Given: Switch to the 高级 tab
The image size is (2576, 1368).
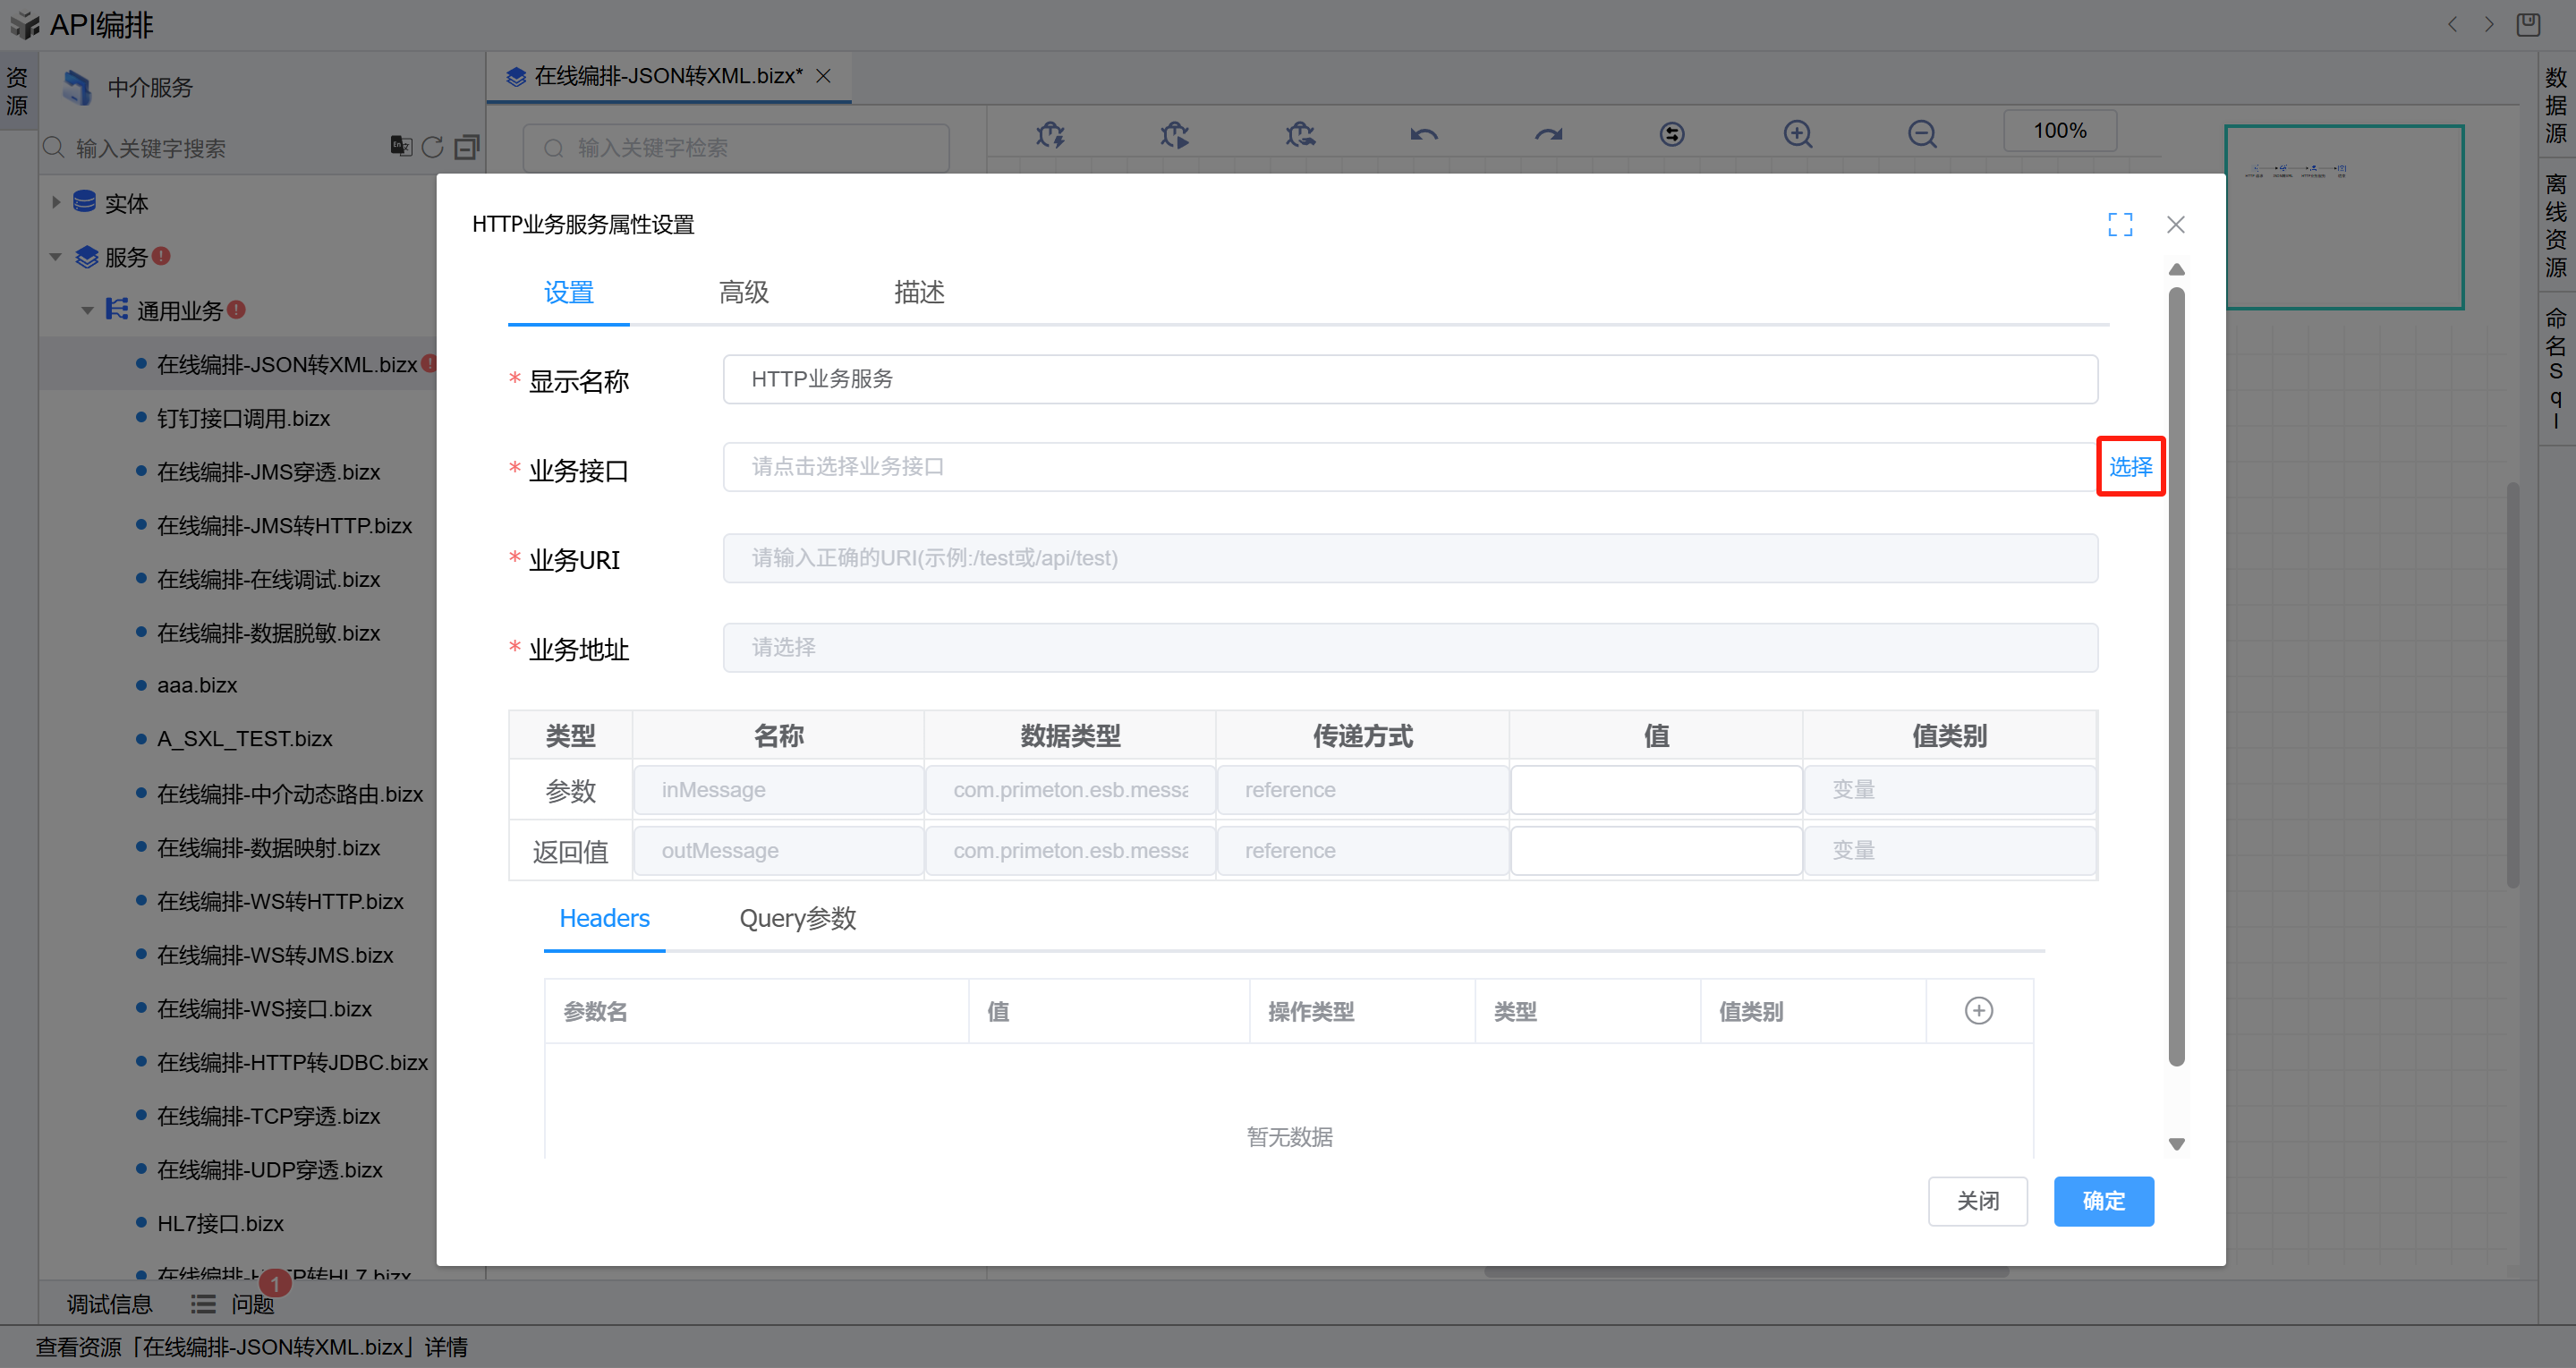Looking at the screenshot, I should (743, 292).
